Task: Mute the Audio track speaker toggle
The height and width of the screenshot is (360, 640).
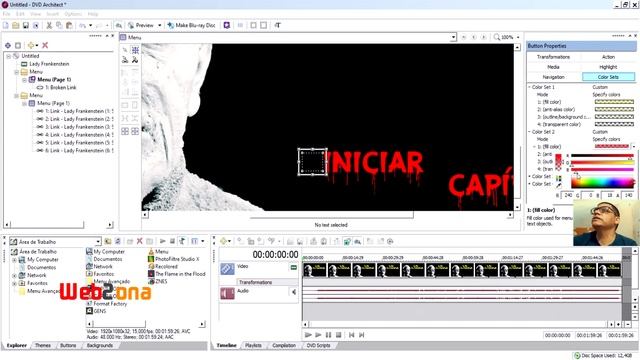Action: pyautogui.click(x=293, y=291)
